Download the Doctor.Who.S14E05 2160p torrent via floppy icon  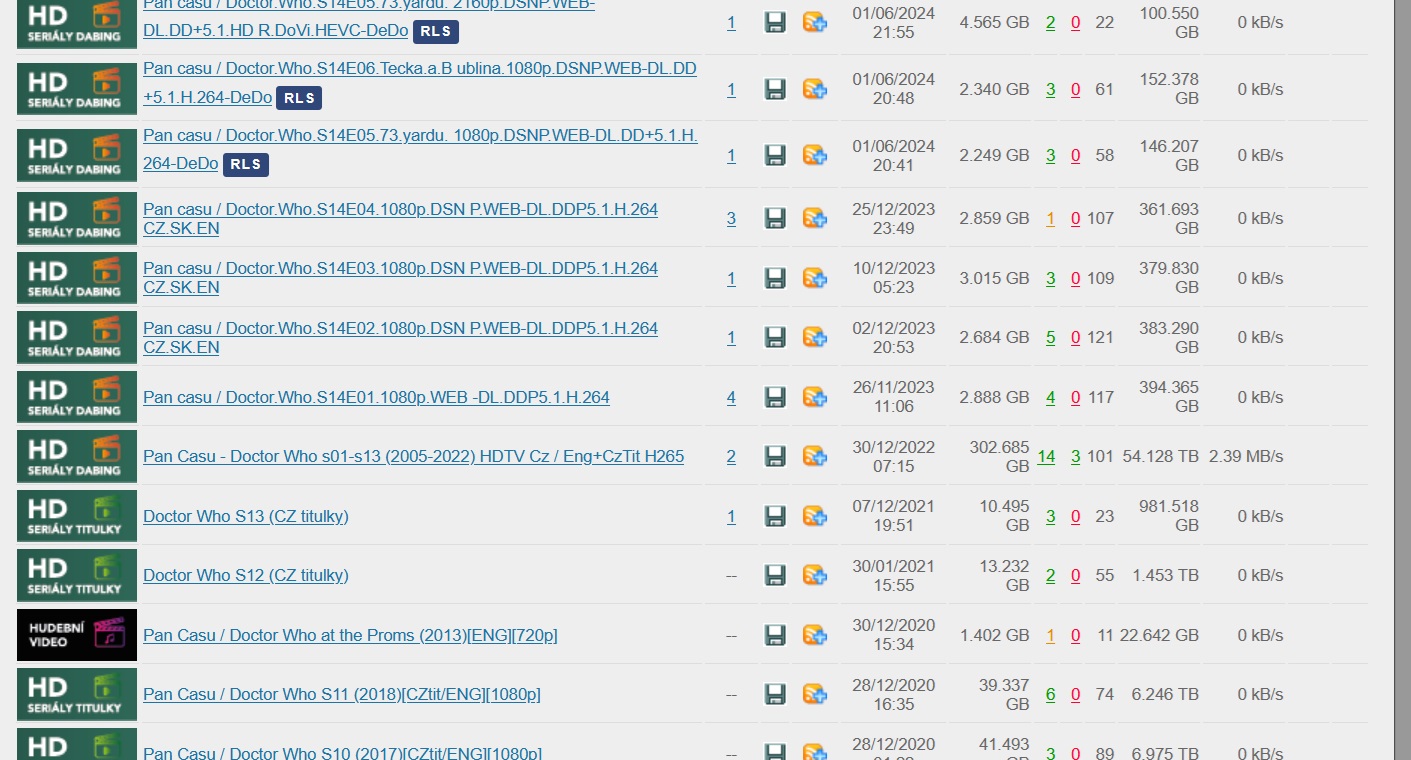point(775,22)
